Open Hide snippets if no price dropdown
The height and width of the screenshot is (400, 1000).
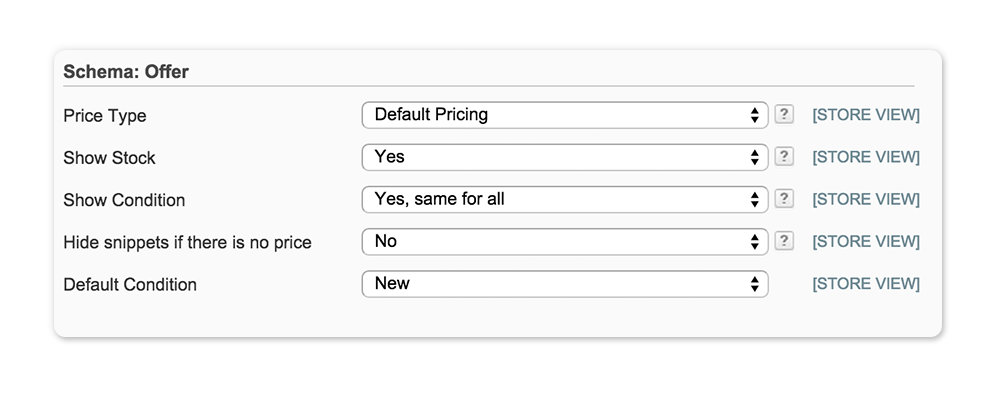[x=564, y=241]
